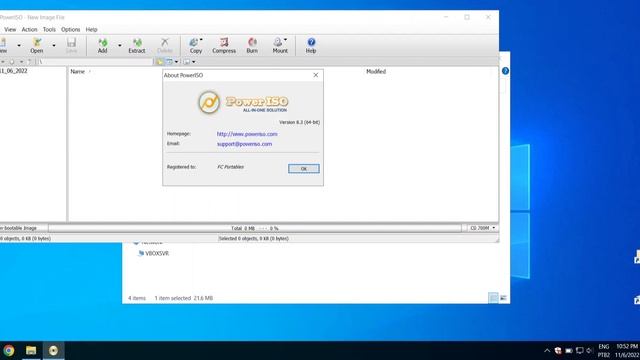Expand the Mount button's dropdown arrow
Viewport: 640px width, 360px height.
(x=285, y=40)
